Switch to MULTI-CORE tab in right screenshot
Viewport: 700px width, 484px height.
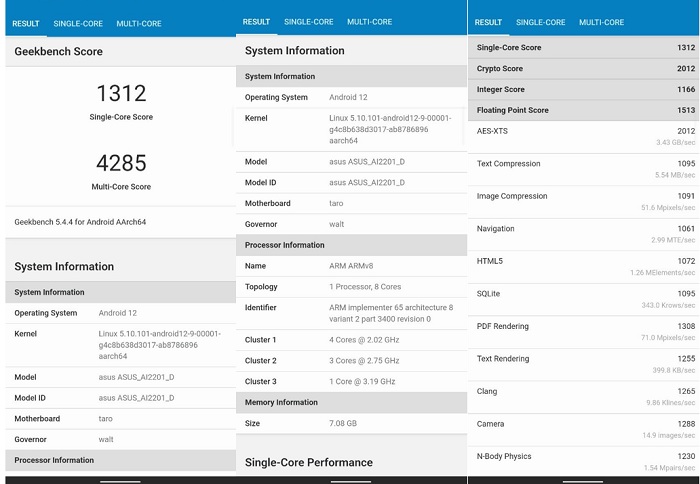point(601,22)
